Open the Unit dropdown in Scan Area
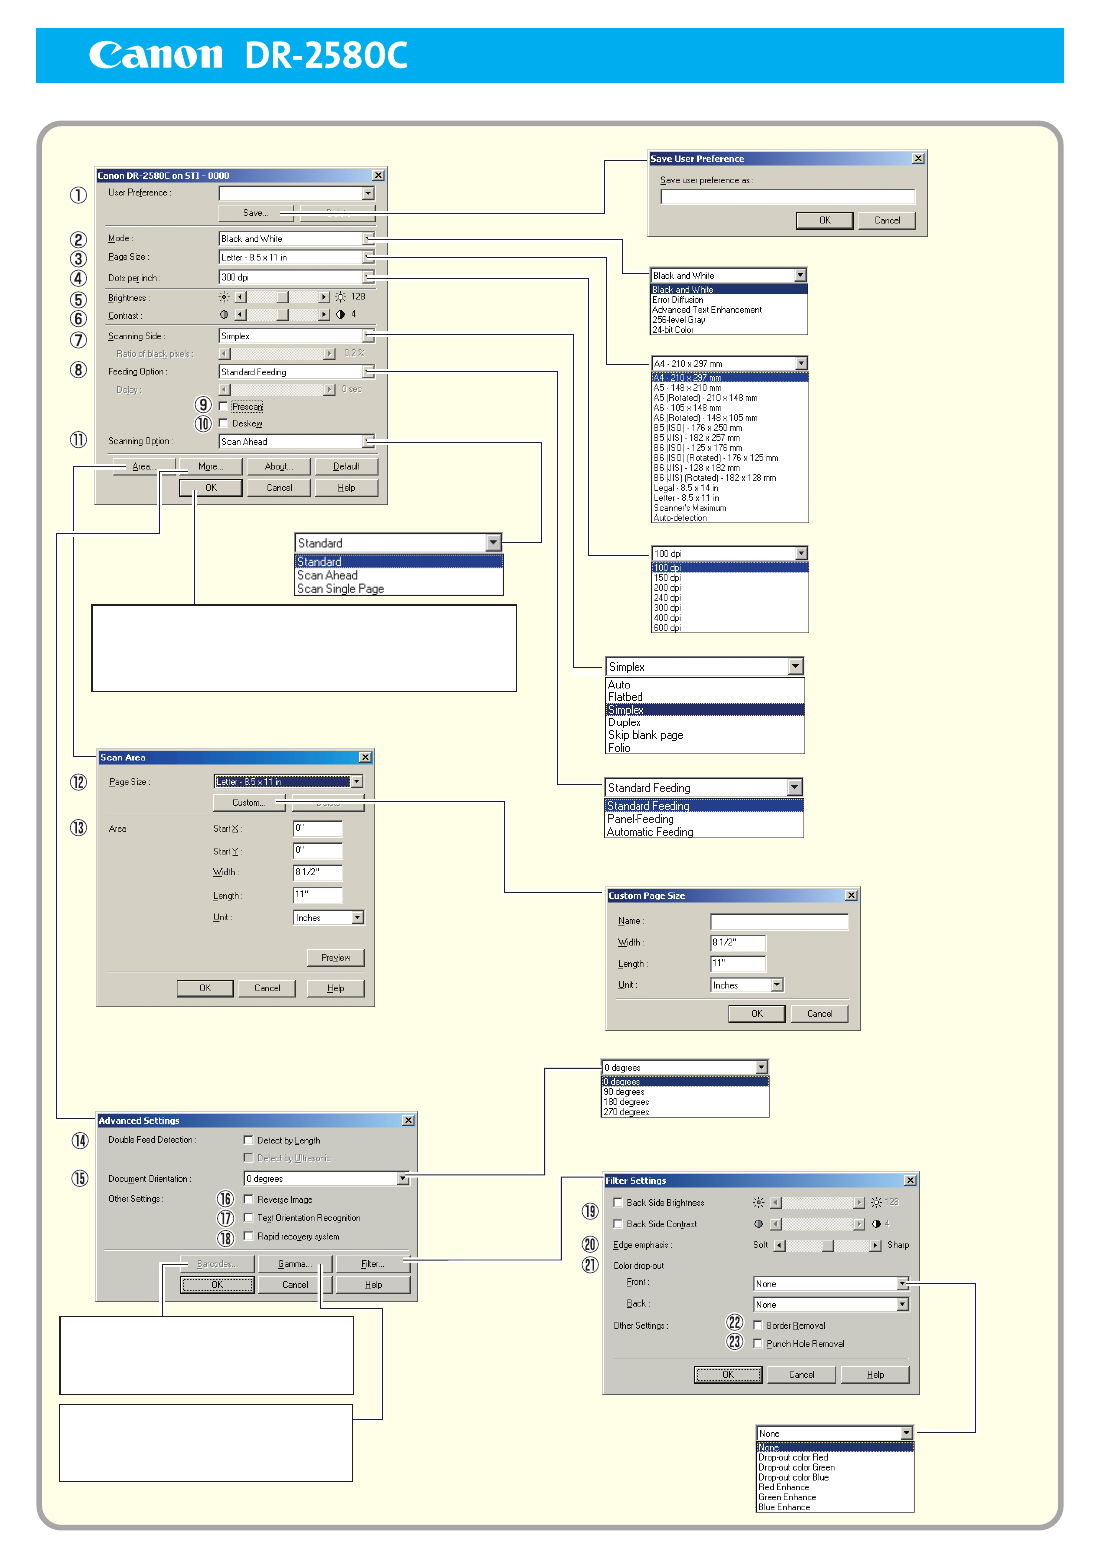The height and width of the screenshot is (1557, 1100). coord(358,918)
